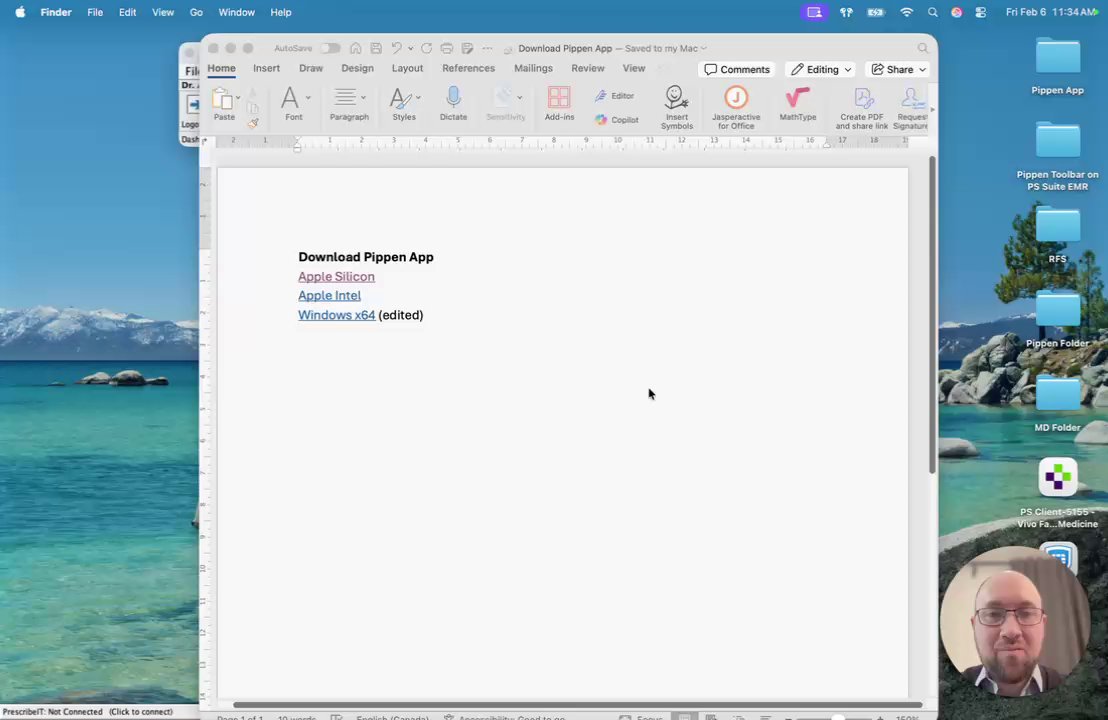Follow the Apple Intel link
The image size is (1108, 720).
point(329,295)
